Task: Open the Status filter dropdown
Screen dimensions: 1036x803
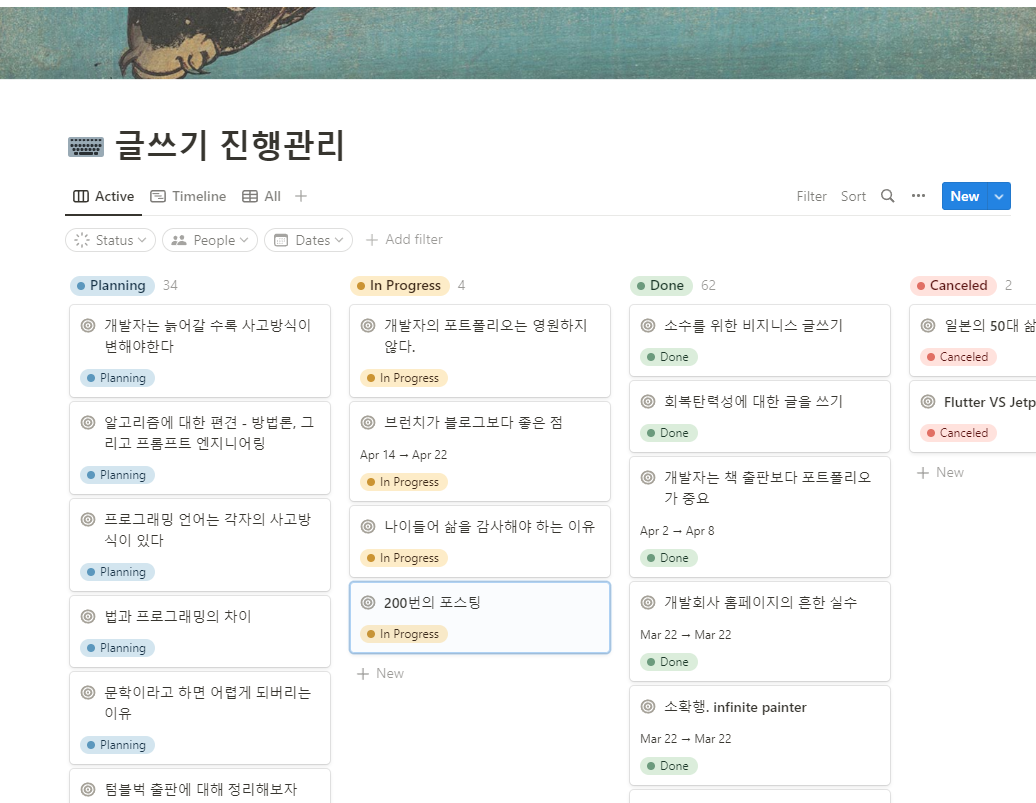Action: pos(110,240)
